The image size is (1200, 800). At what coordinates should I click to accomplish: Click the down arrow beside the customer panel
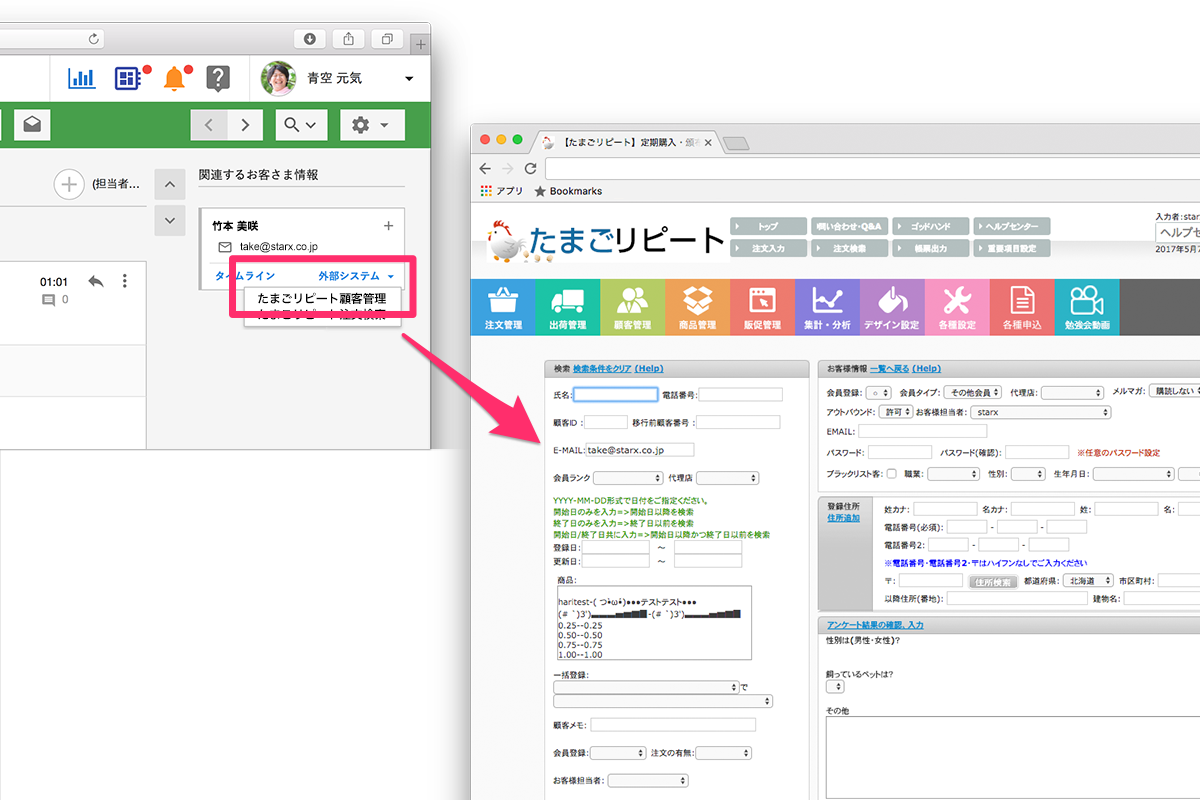pyautogui.click(x=169, y=220)
